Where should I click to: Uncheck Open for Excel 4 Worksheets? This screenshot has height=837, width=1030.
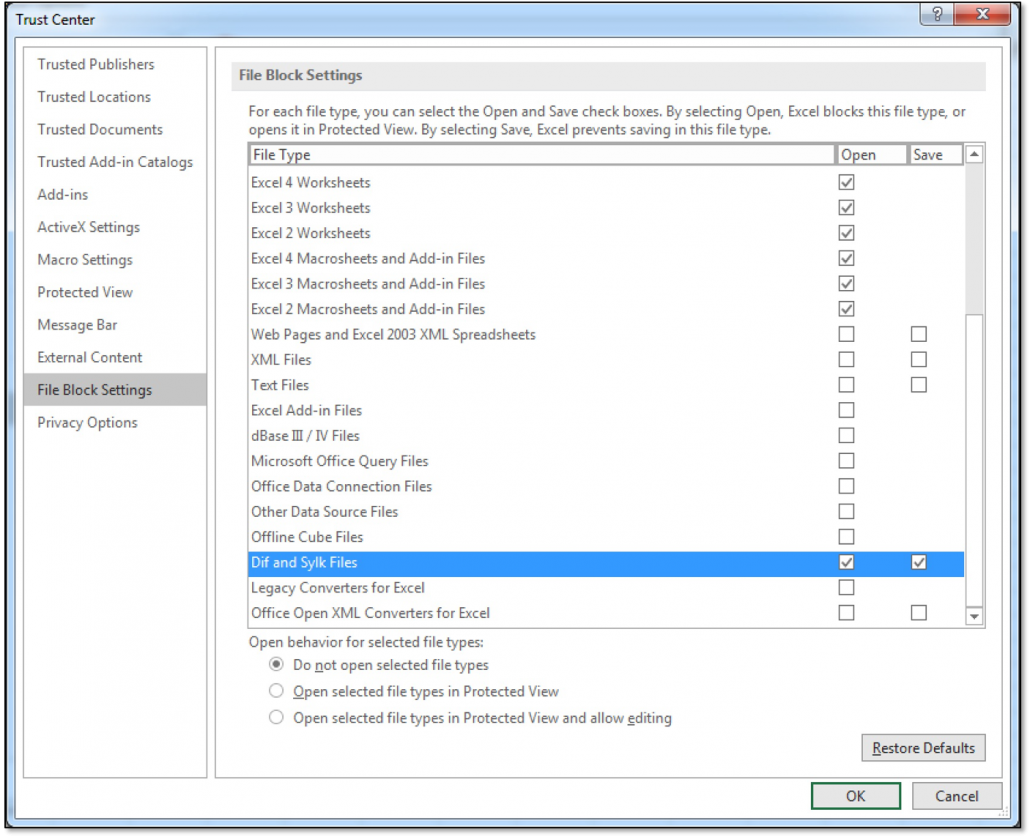pyautogui.click(x=846, y=182)
